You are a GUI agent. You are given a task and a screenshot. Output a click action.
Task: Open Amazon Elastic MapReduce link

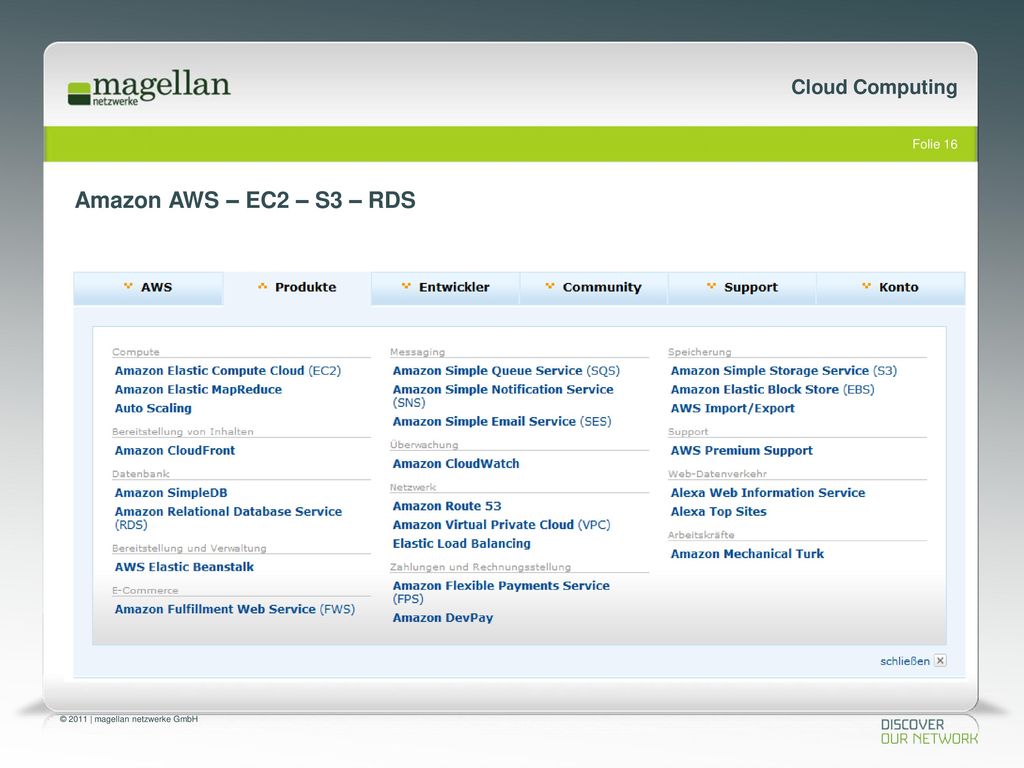(199, 390)
